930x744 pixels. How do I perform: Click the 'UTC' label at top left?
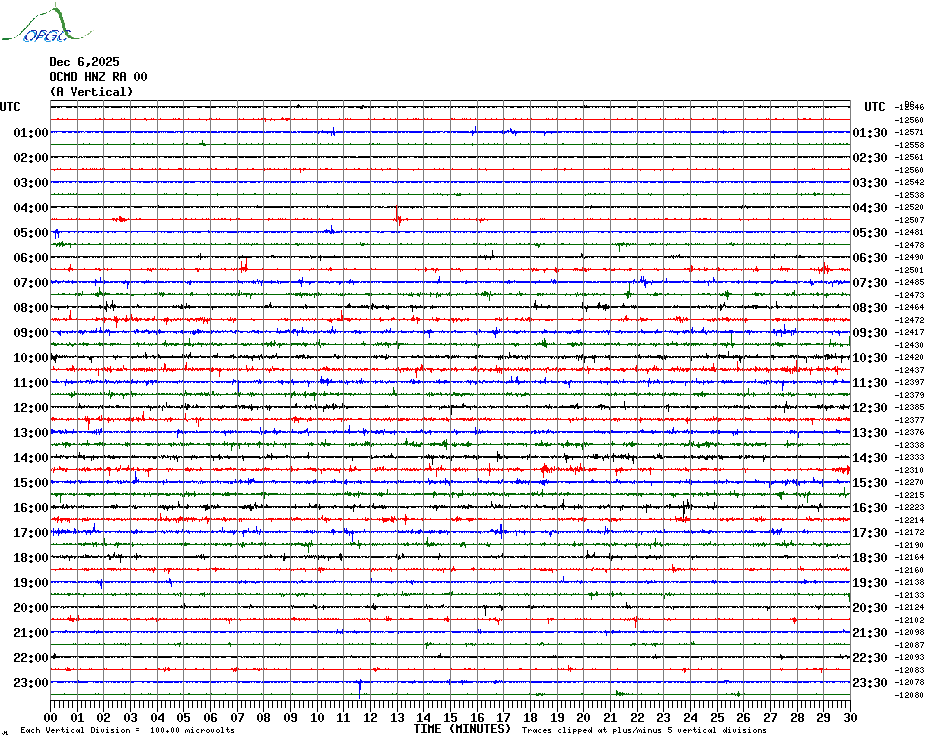coord(10,107)
